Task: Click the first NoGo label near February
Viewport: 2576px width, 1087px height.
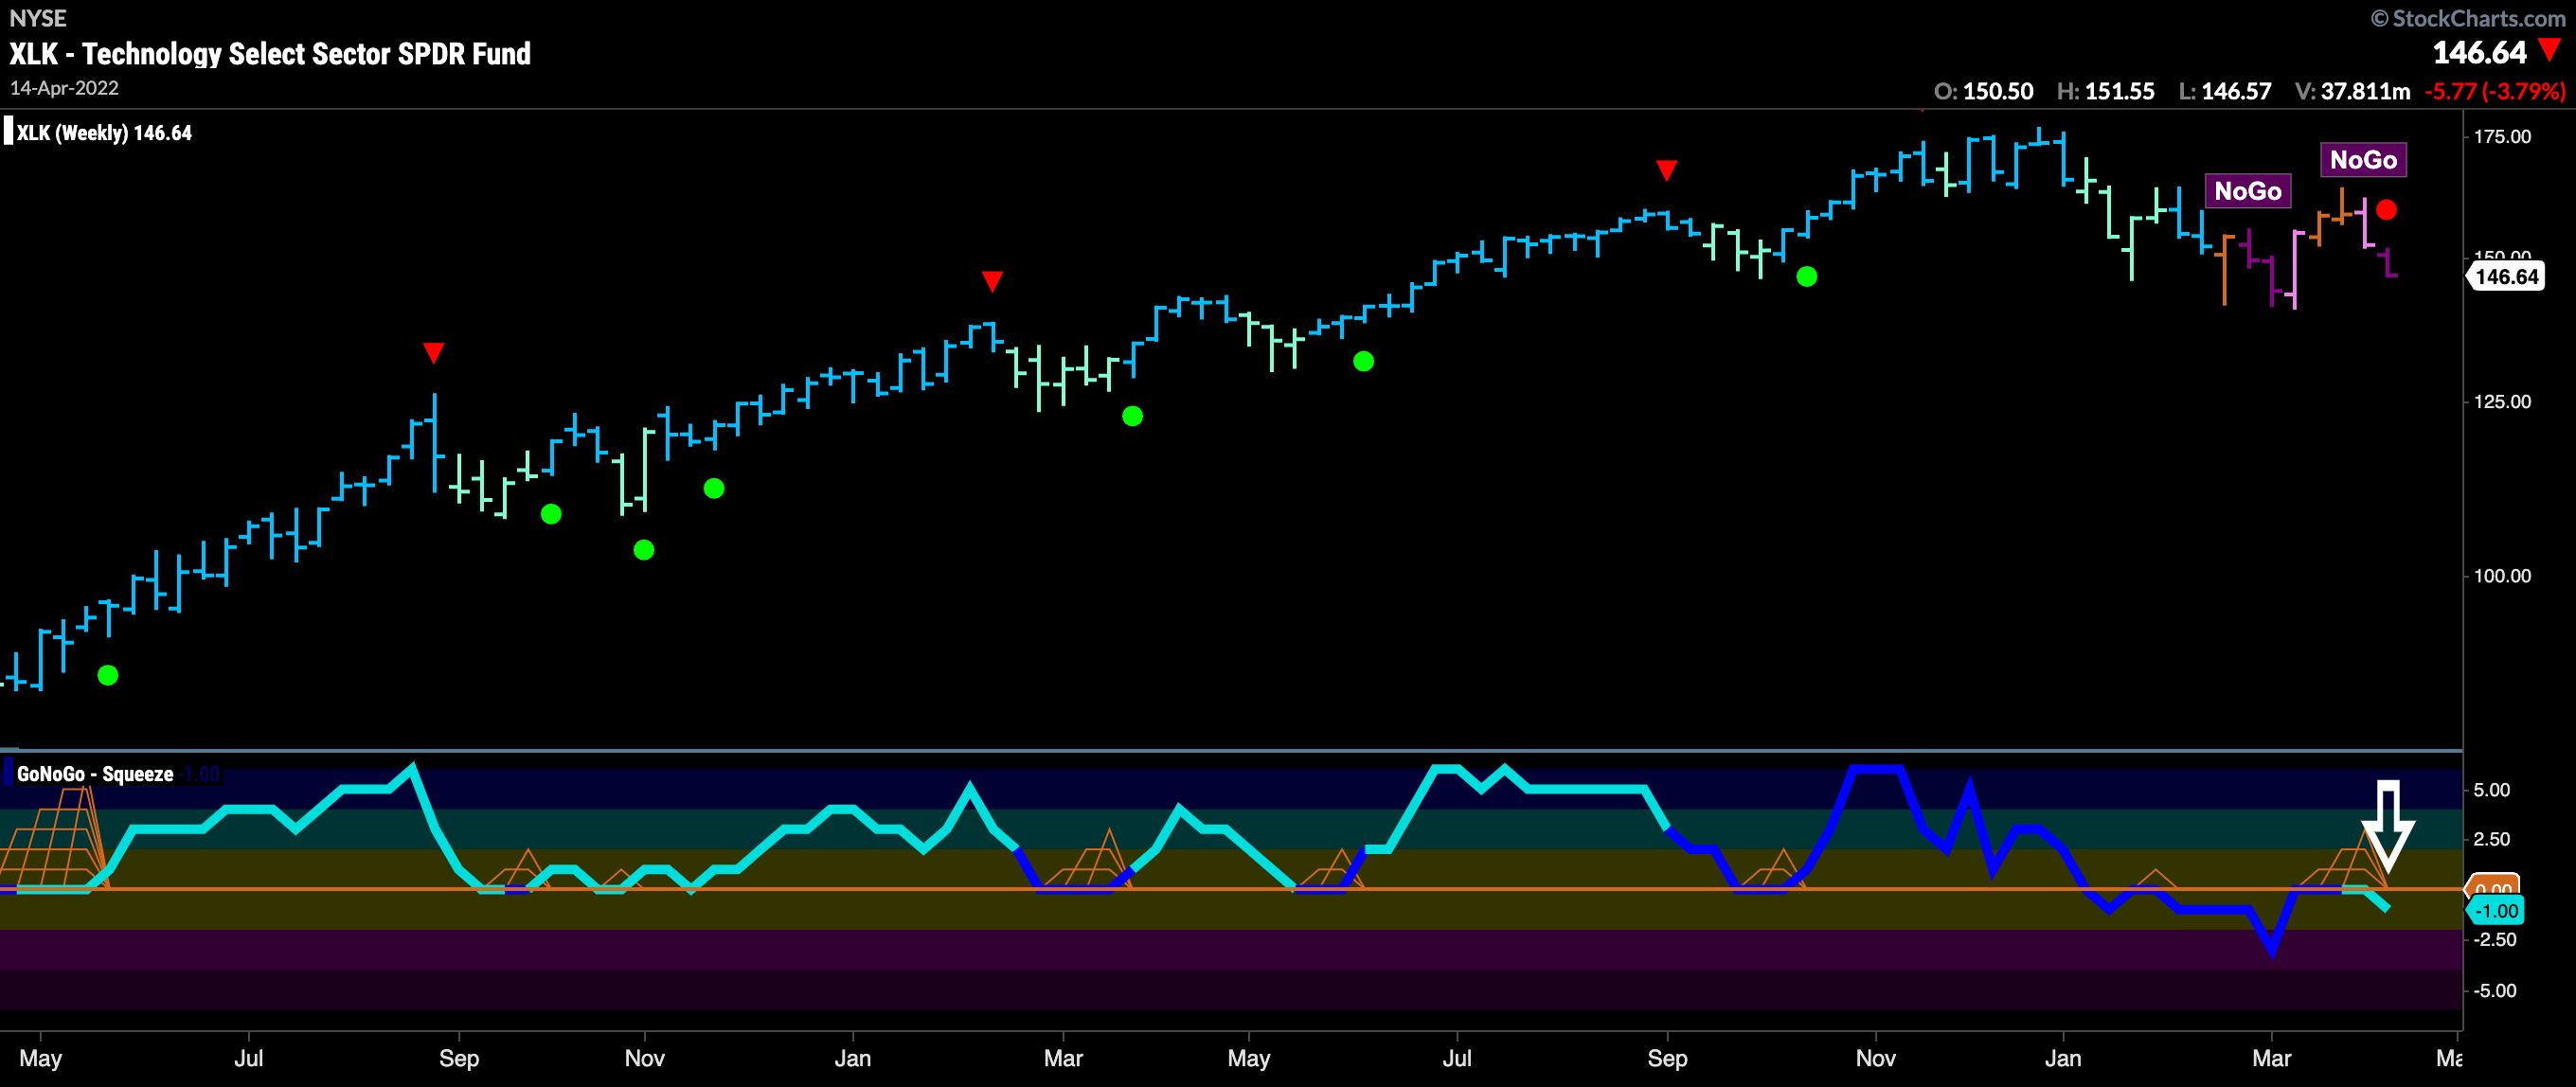Action: (x=2247, y=191)
